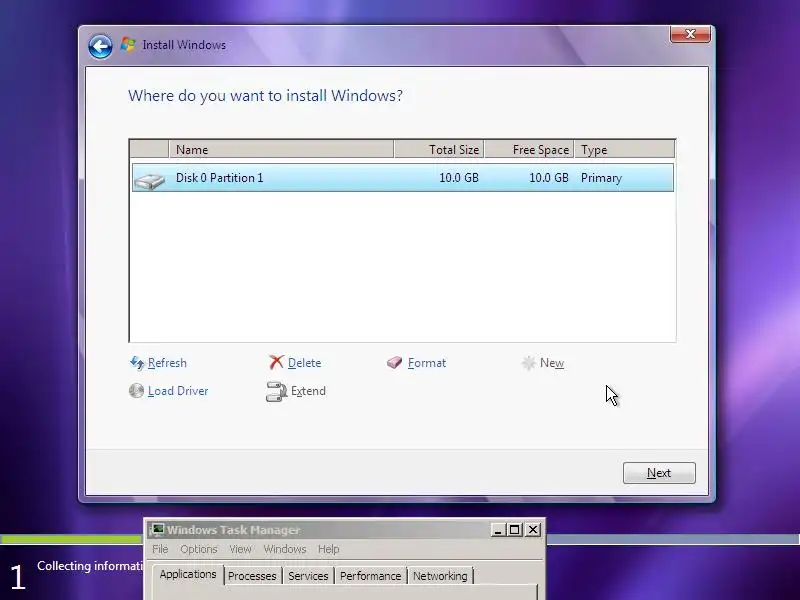Screen dimensions: 800x600
Task: Click the Extend link
Action: pos(308,391)
